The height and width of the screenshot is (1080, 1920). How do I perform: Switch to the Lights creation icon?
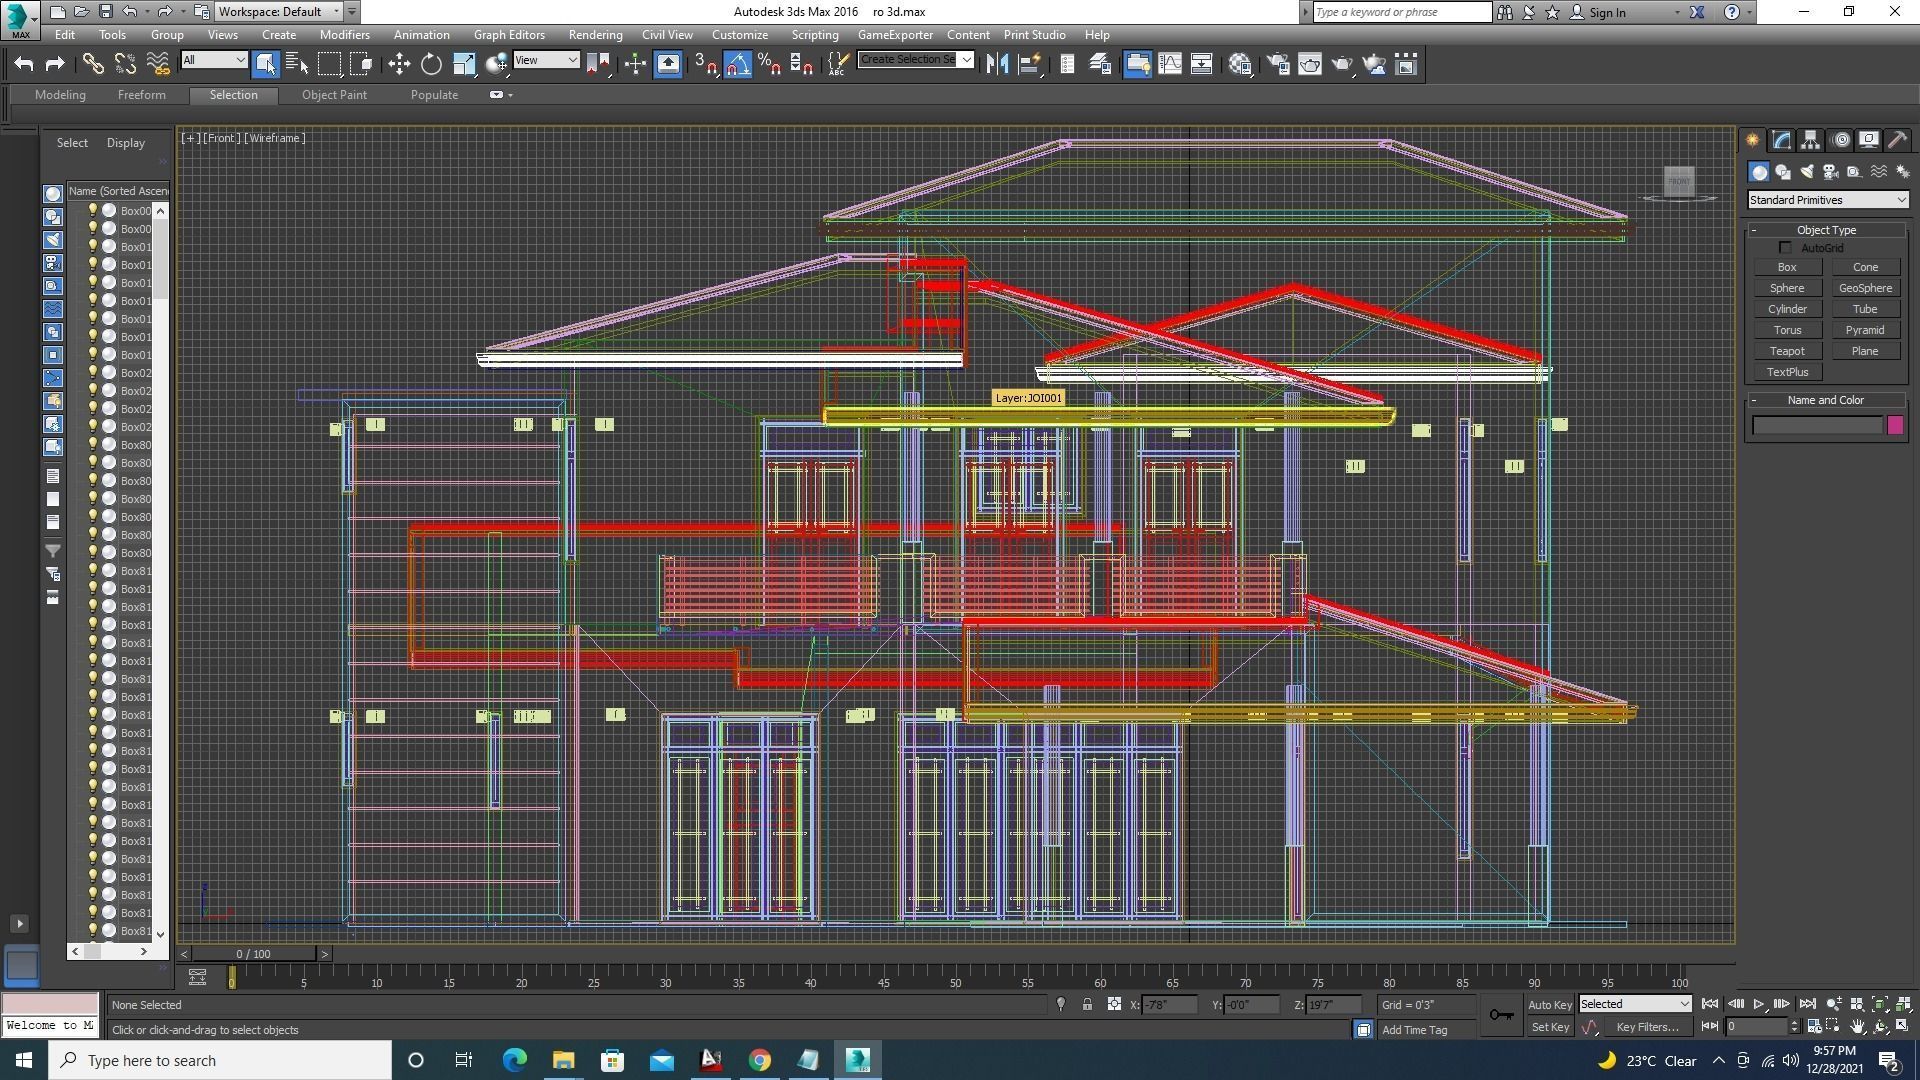pyautogui.click(x=1807, y=171)
